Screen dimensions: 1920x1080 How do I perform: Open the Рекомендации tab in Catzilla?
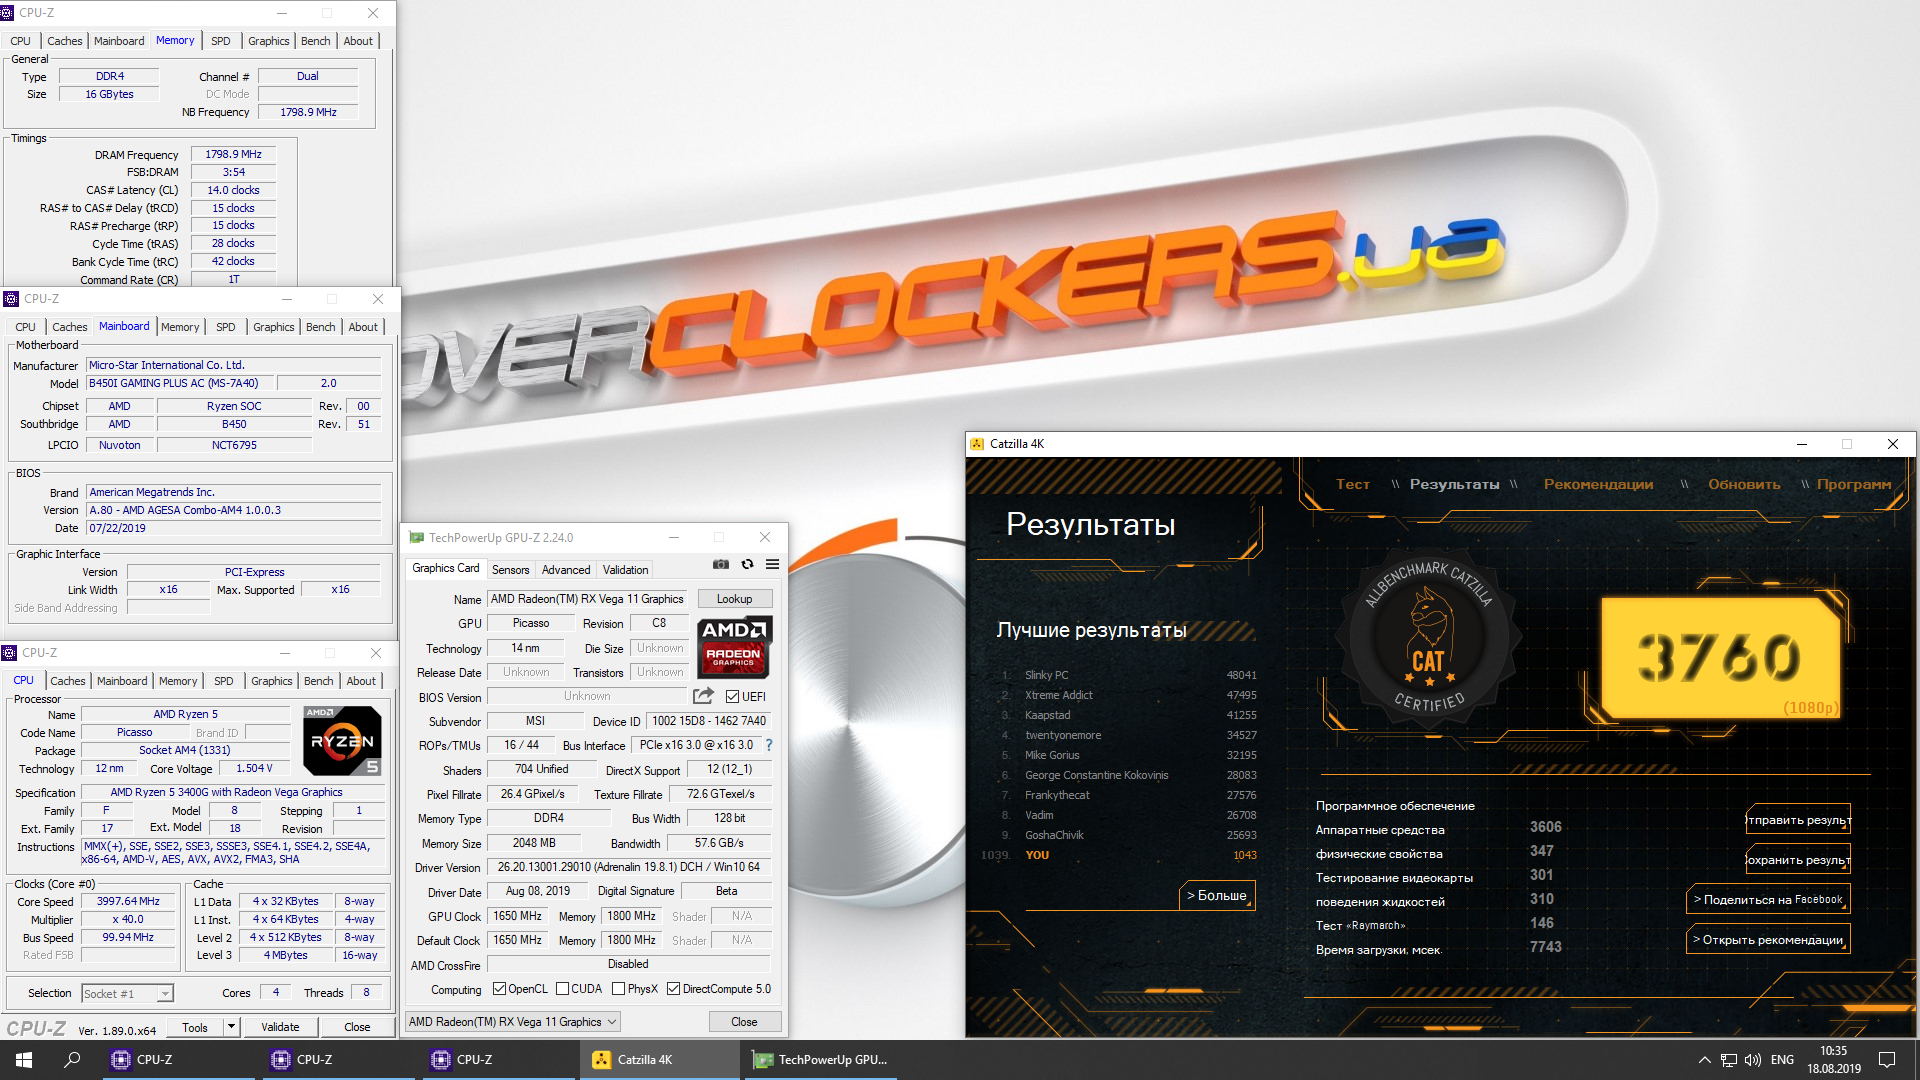click(1598, 484)
